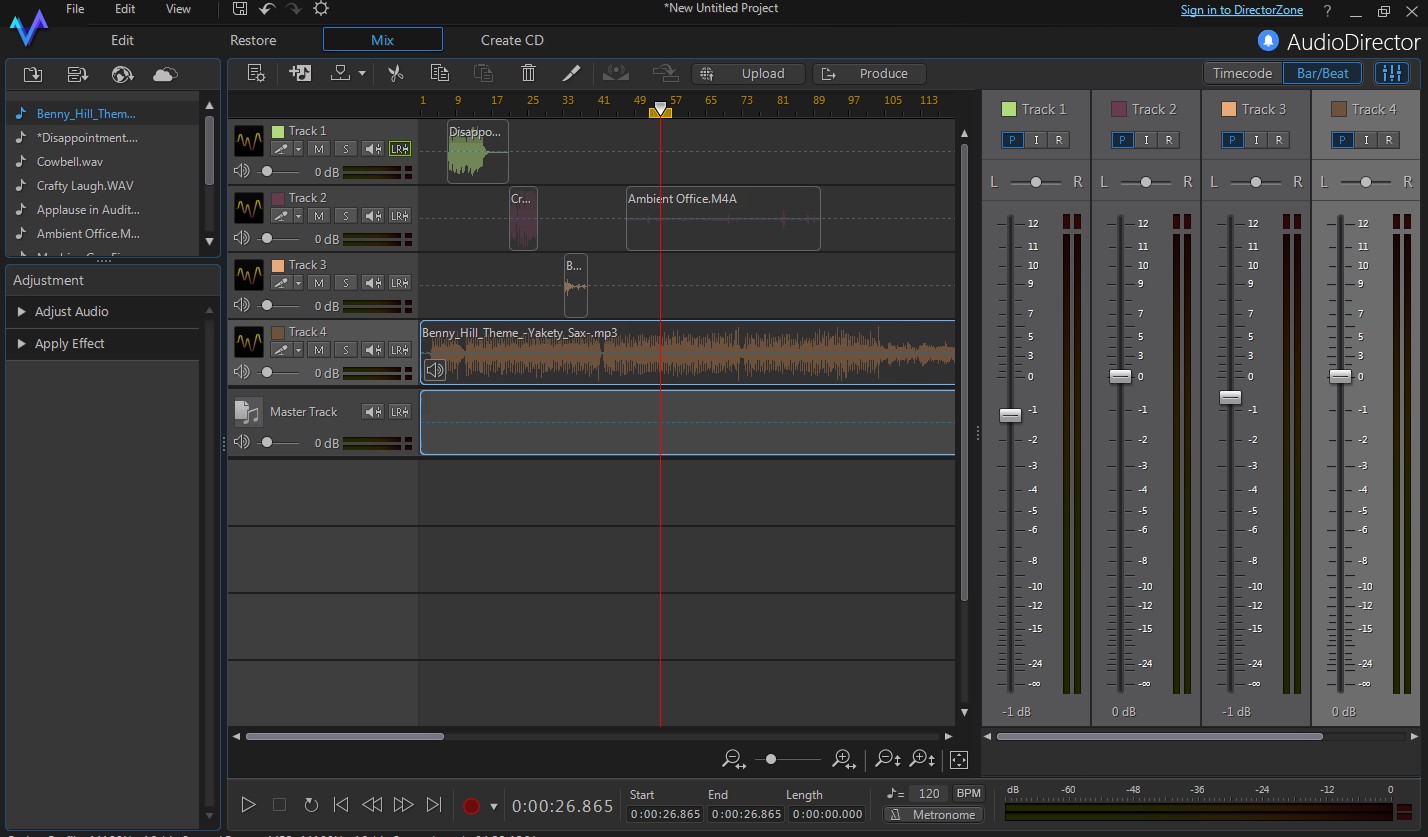Image resolution: width=1428 pixels, height=837 pixels.
Task: Open the channel mixer icon at top right
Action: click(x=1393, y=72)
